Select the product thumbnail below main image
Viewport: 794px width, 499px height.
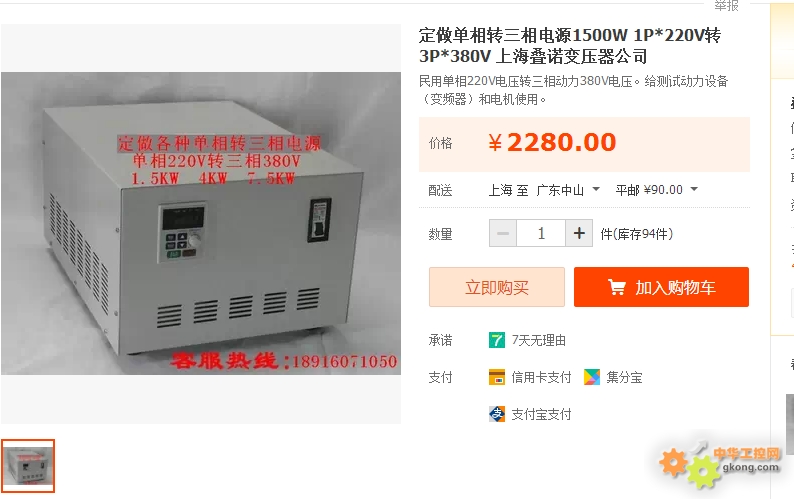(28, 466)
